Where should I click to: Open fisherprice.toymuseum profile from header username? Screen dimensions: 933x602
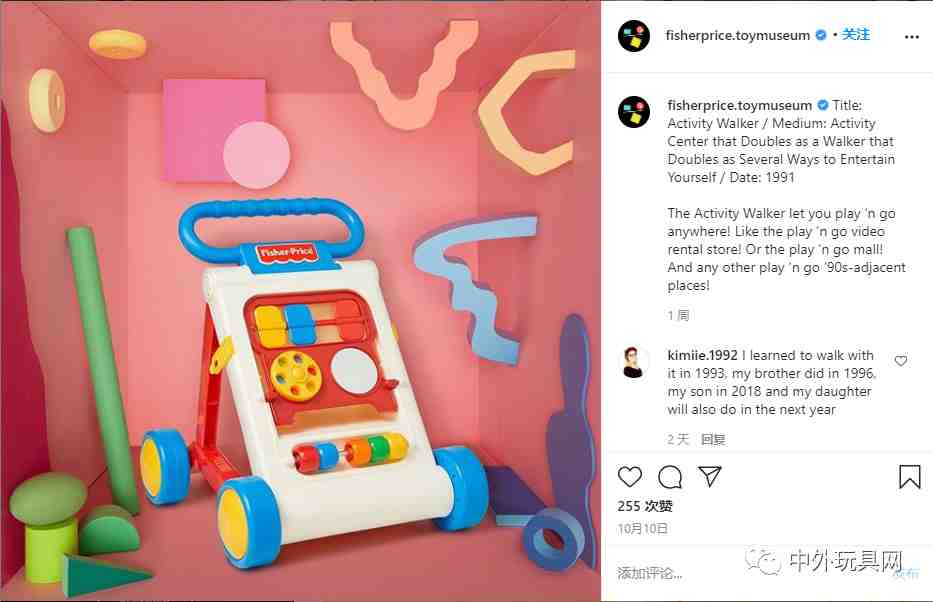tap(737, 35)
